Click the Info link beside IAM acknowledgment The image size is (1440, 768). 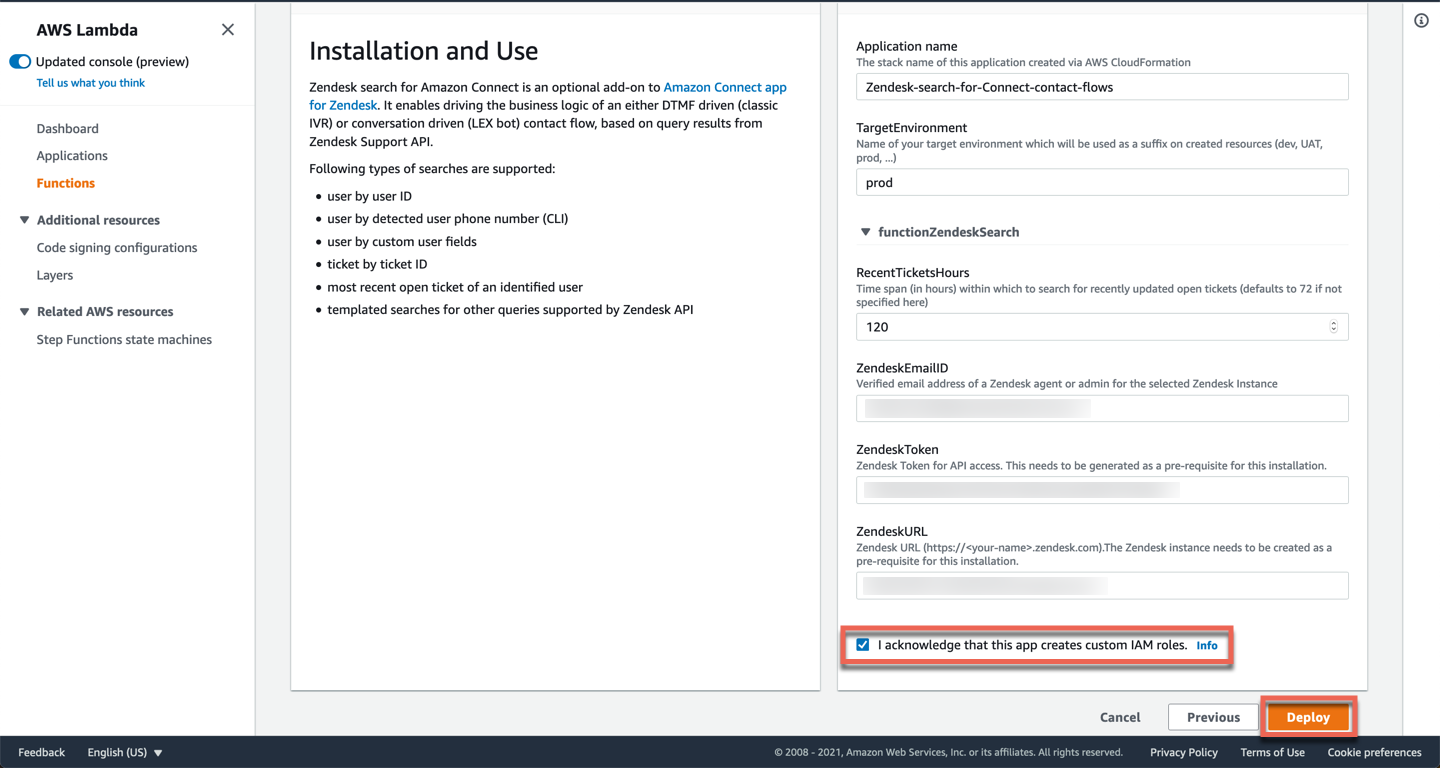tap(1207, 646)
